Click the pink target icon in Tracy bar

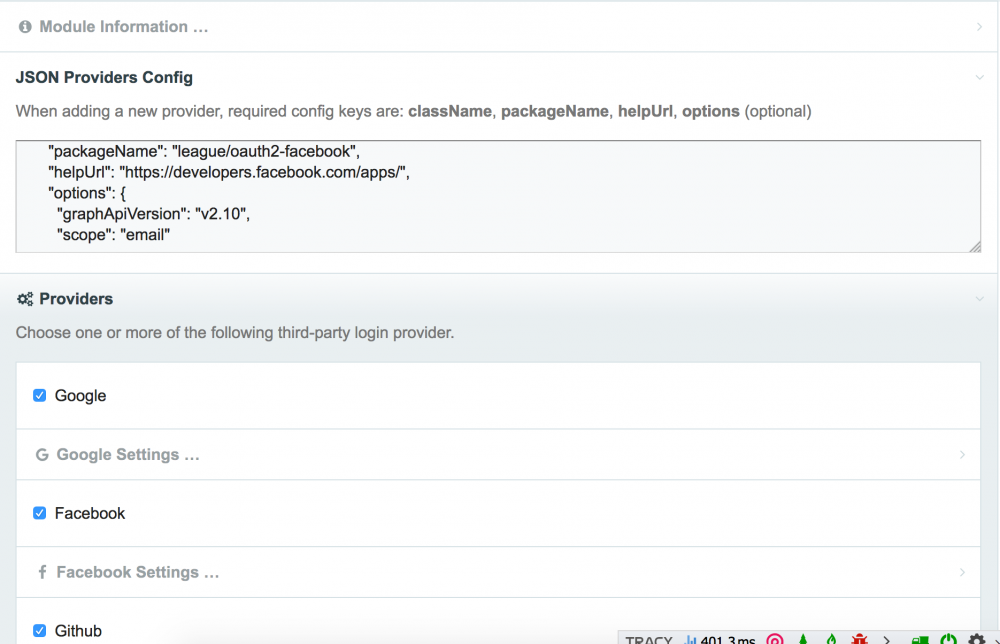[x=774, y=639]
